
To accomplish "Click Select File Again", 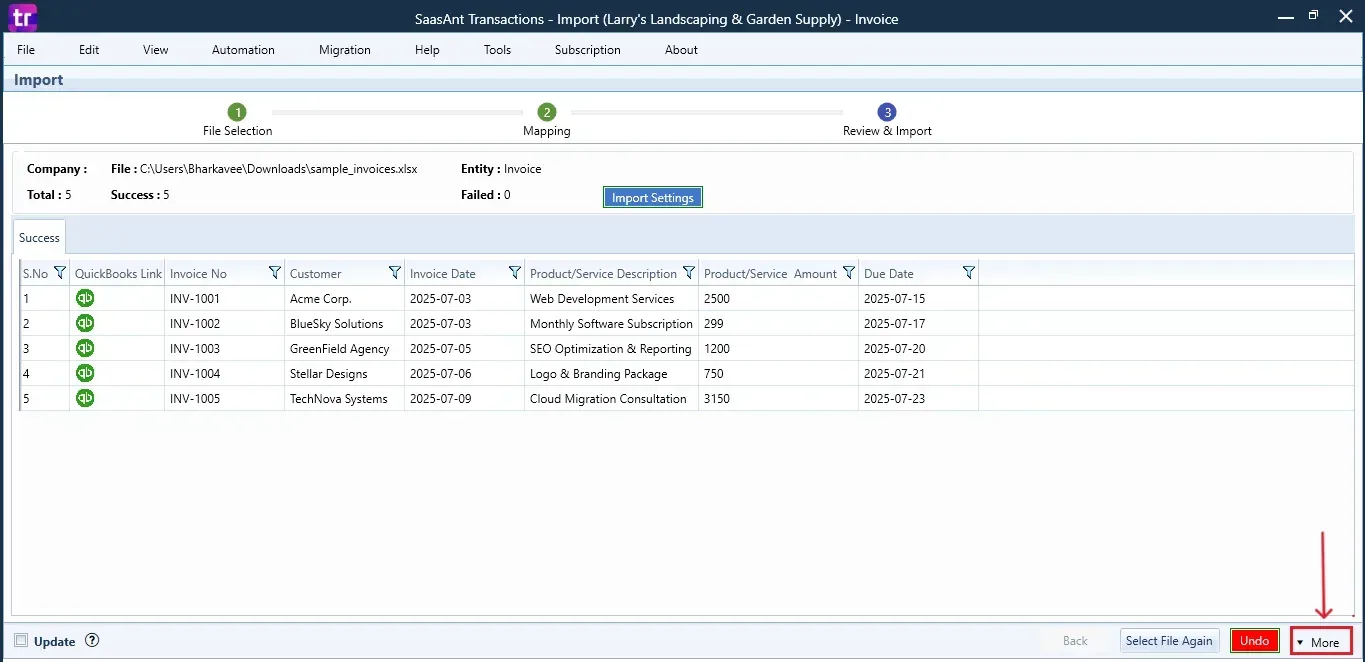I will tap(1169, 641).
